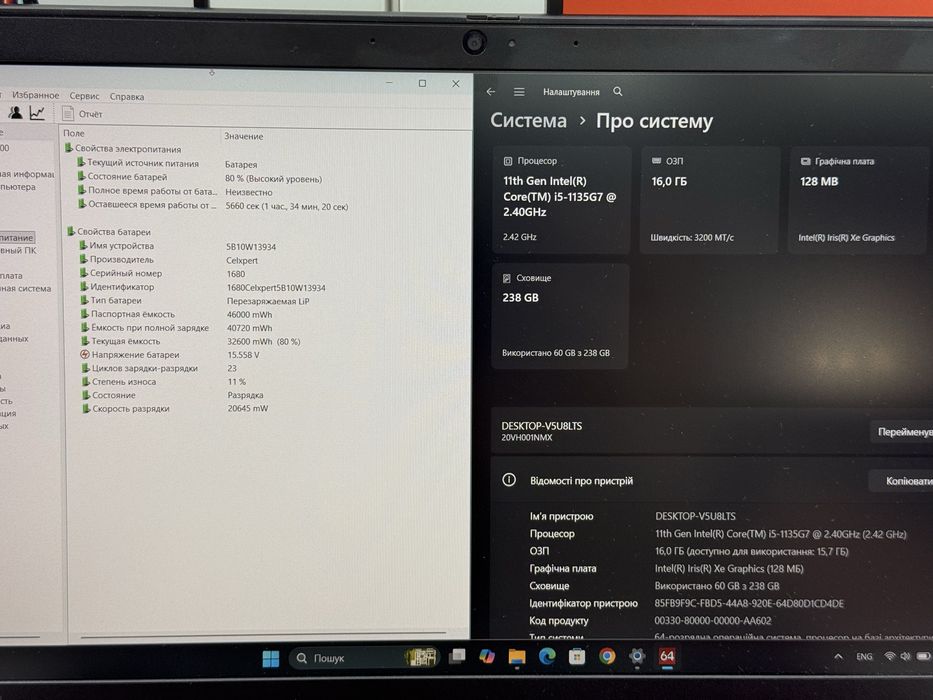Click the Ідентифікатор пристрою value

tap(749, 604)
